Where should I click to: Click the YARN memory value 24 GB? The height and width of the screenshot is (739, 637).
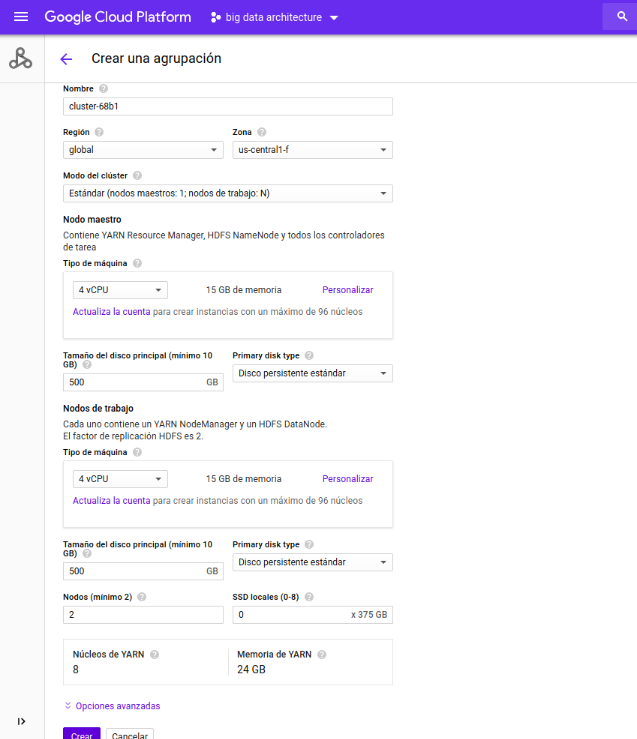pos(251,669)
